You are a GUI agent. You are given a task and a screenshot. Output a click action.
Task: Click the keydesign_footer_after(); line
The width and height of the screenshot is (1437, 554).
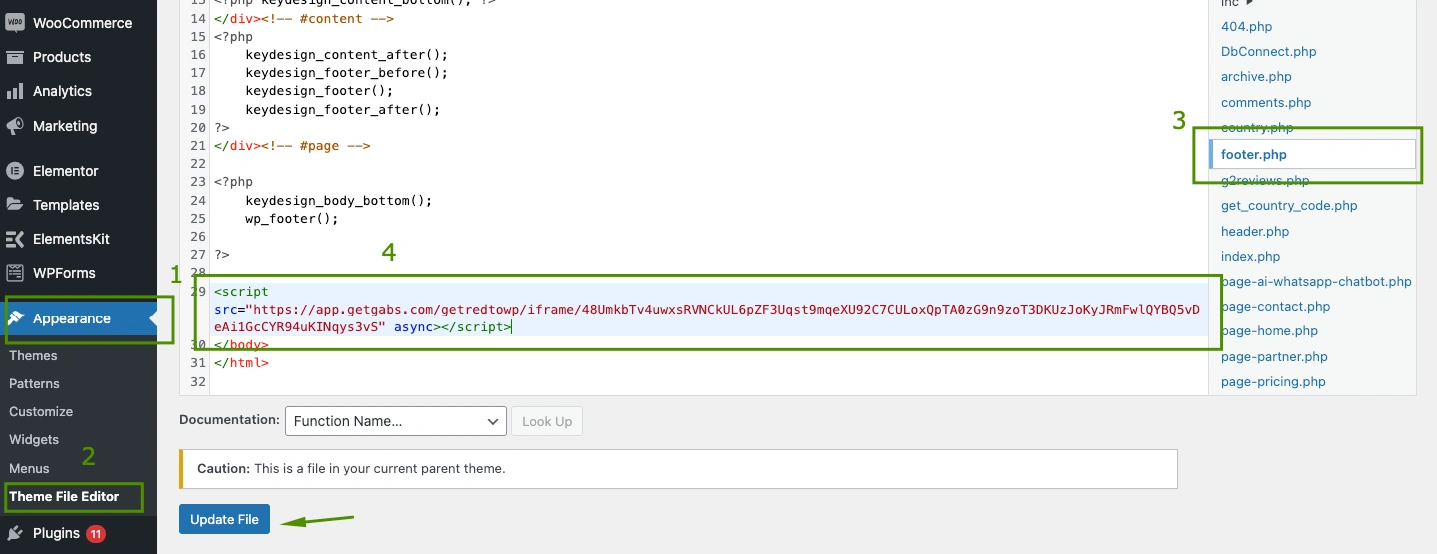tap(342, 109)
